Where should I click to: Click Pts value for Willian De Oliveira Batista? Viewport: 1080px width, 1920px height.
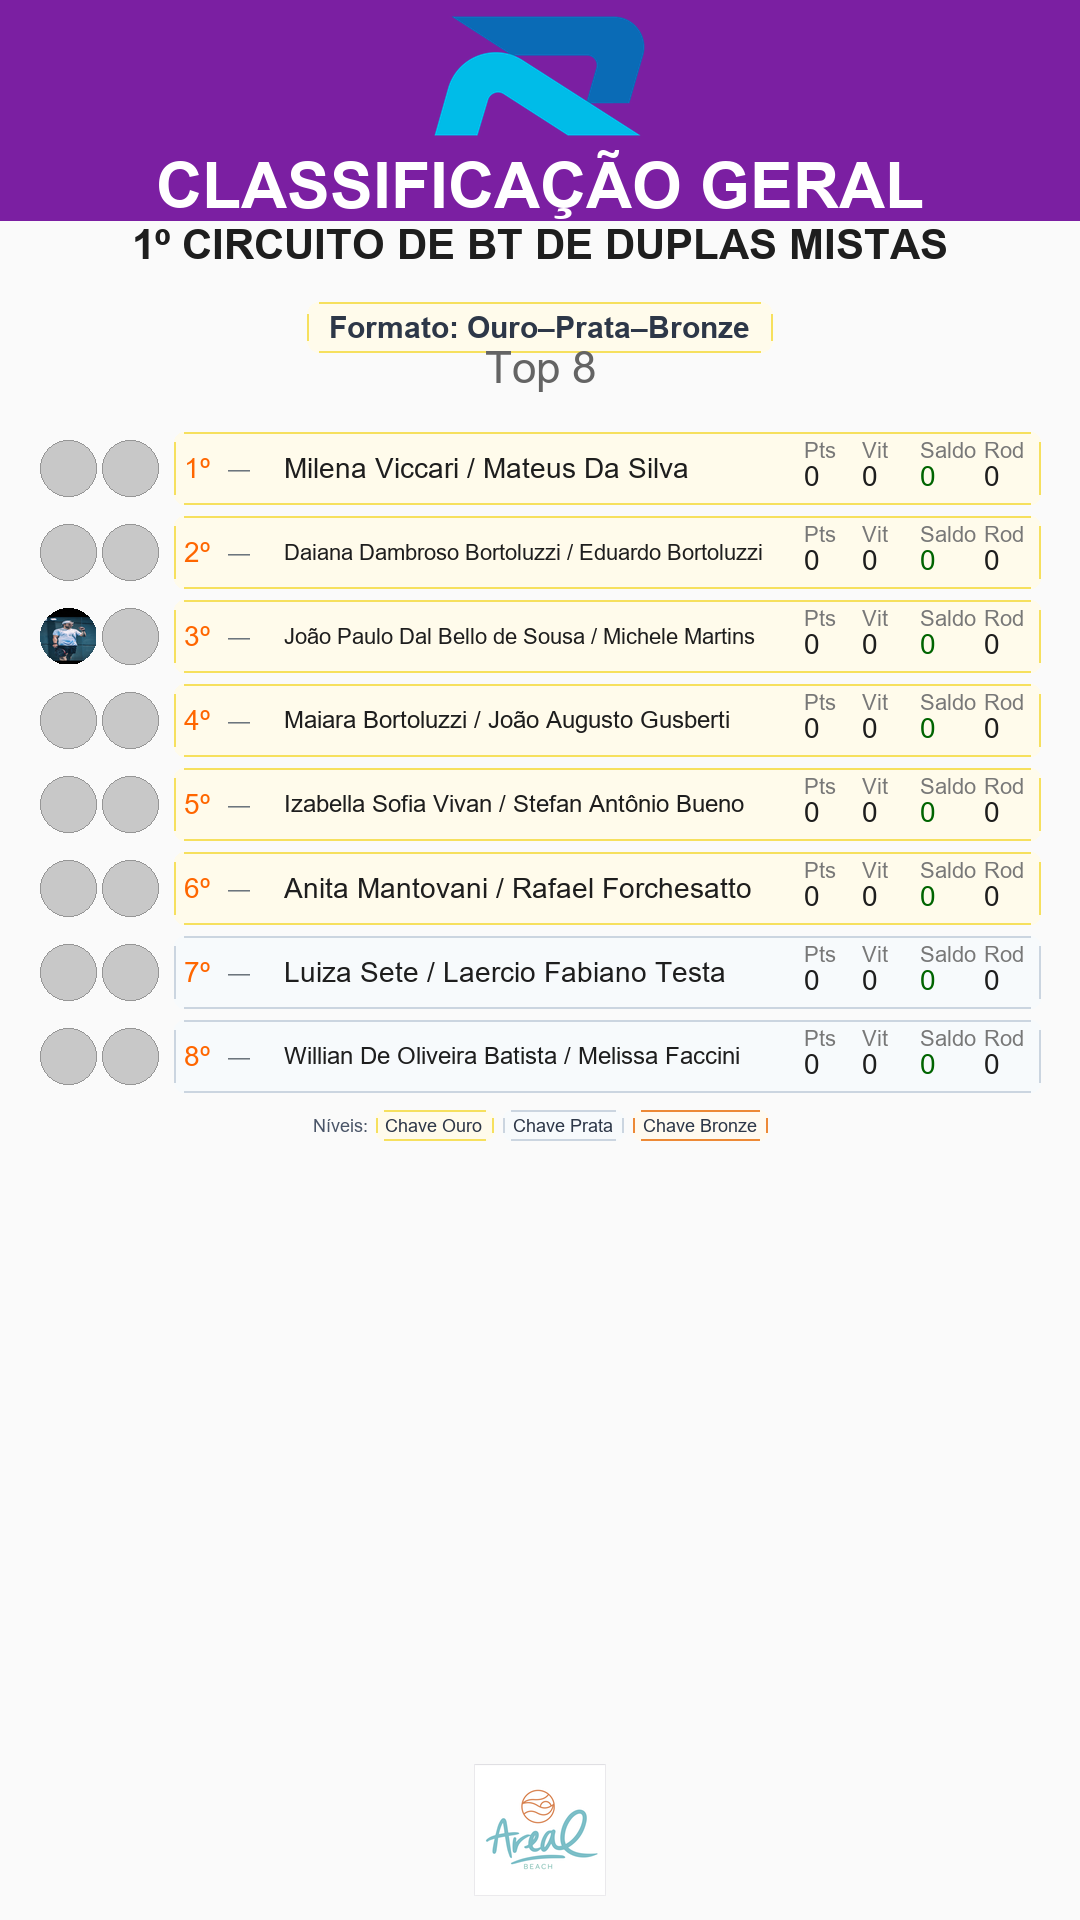coord(812,1065)
